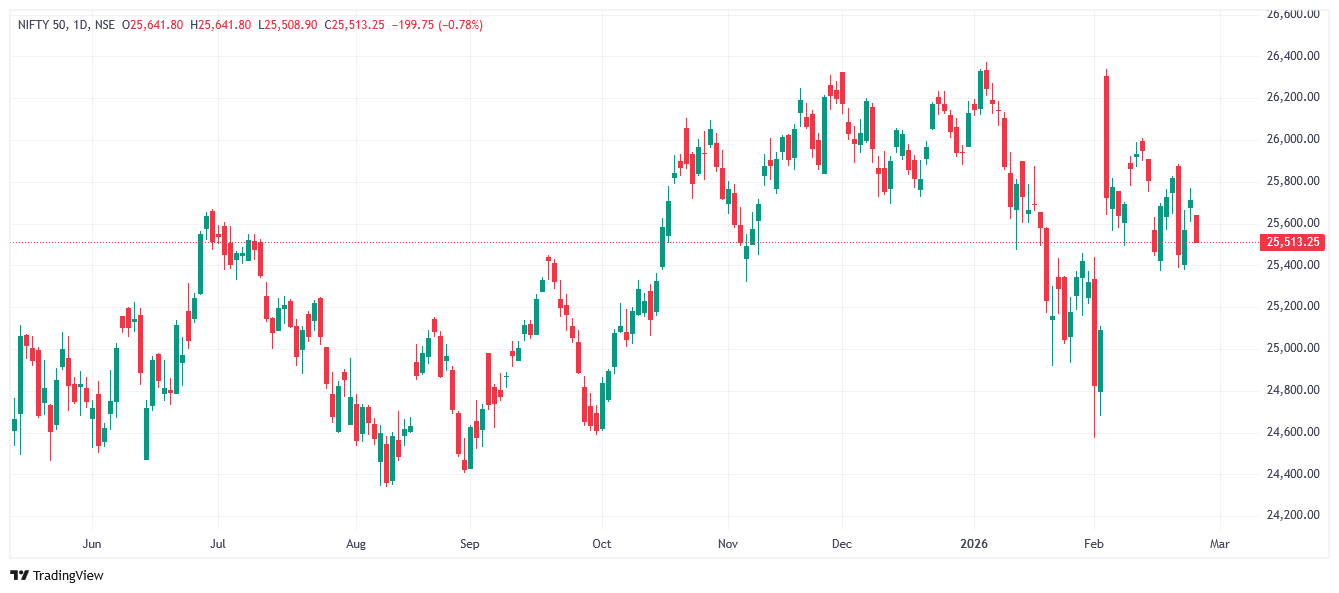This screenshot has width=1339, height=593.
Task: Select the Jul time axis label
Action: point(217,544)
